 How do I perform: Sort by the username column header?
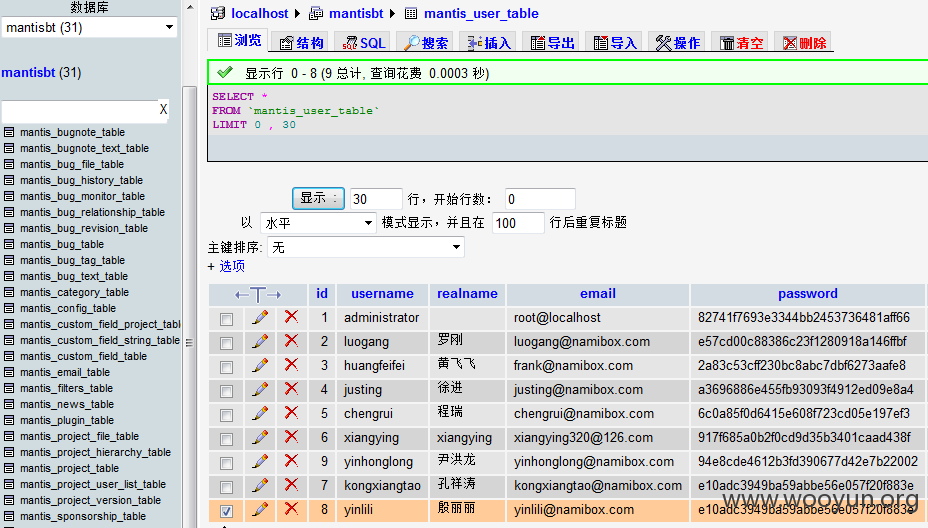tap(382, 294)
